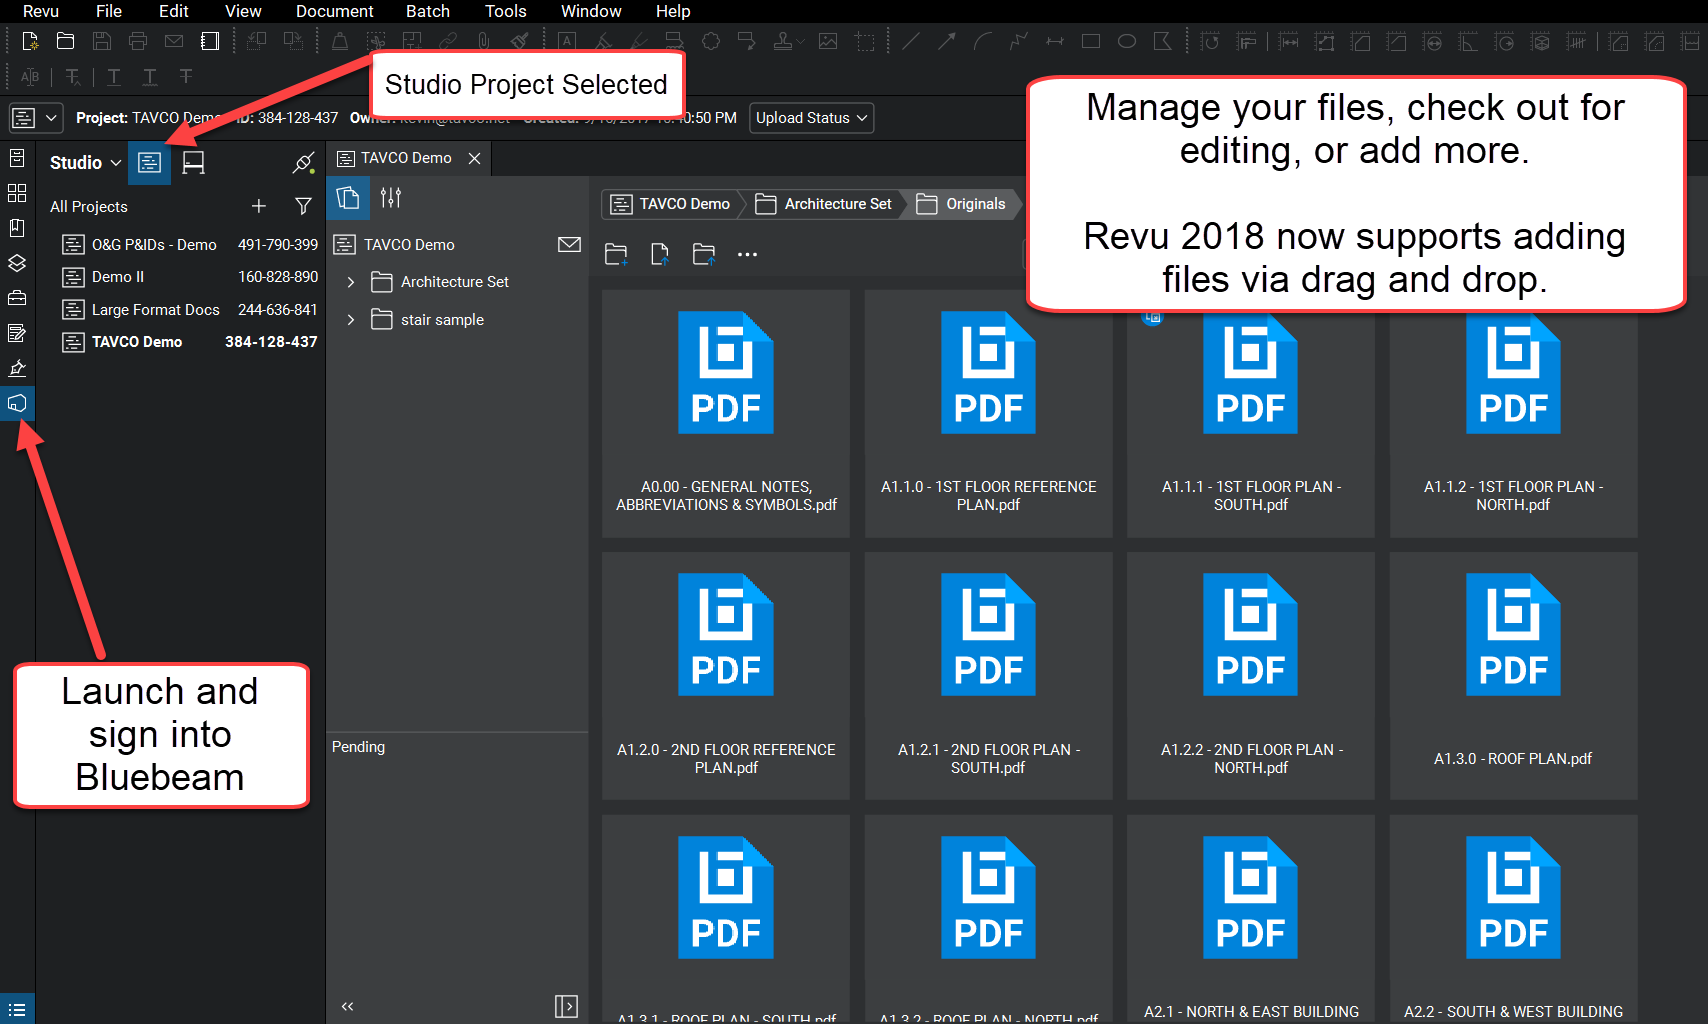The width and height of the screenshot is (1708, 1024).
Task: Click the New Folder icon in project toolbar
Action: 616,254
